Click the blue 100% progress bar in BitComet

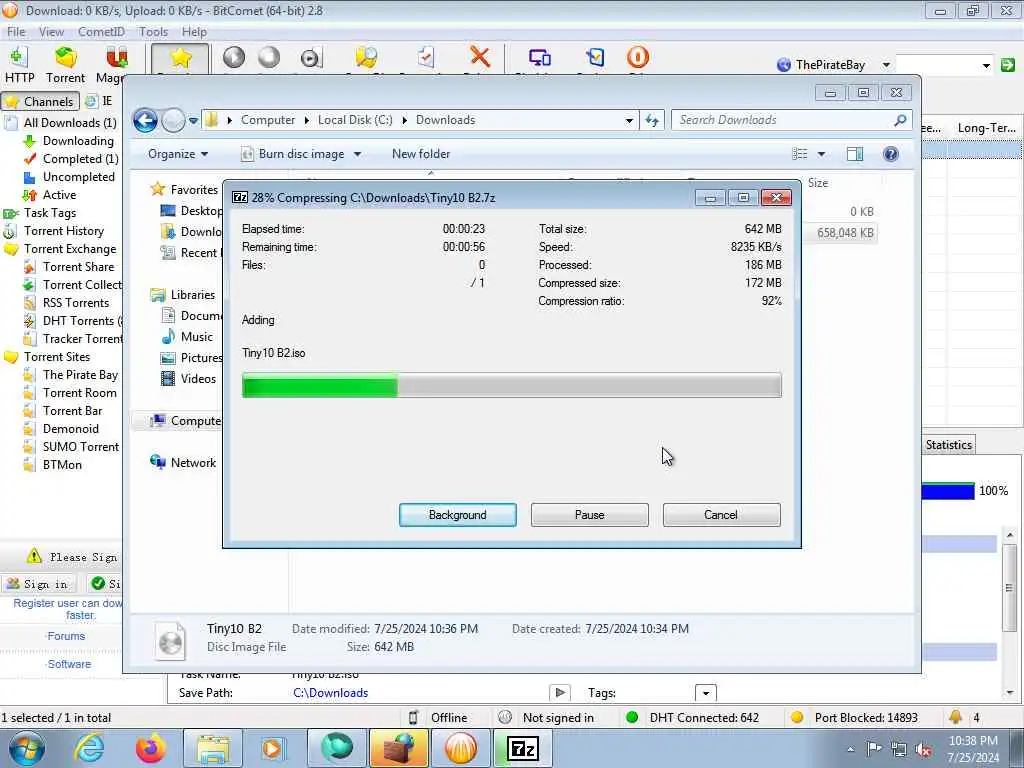coord(948,490)
